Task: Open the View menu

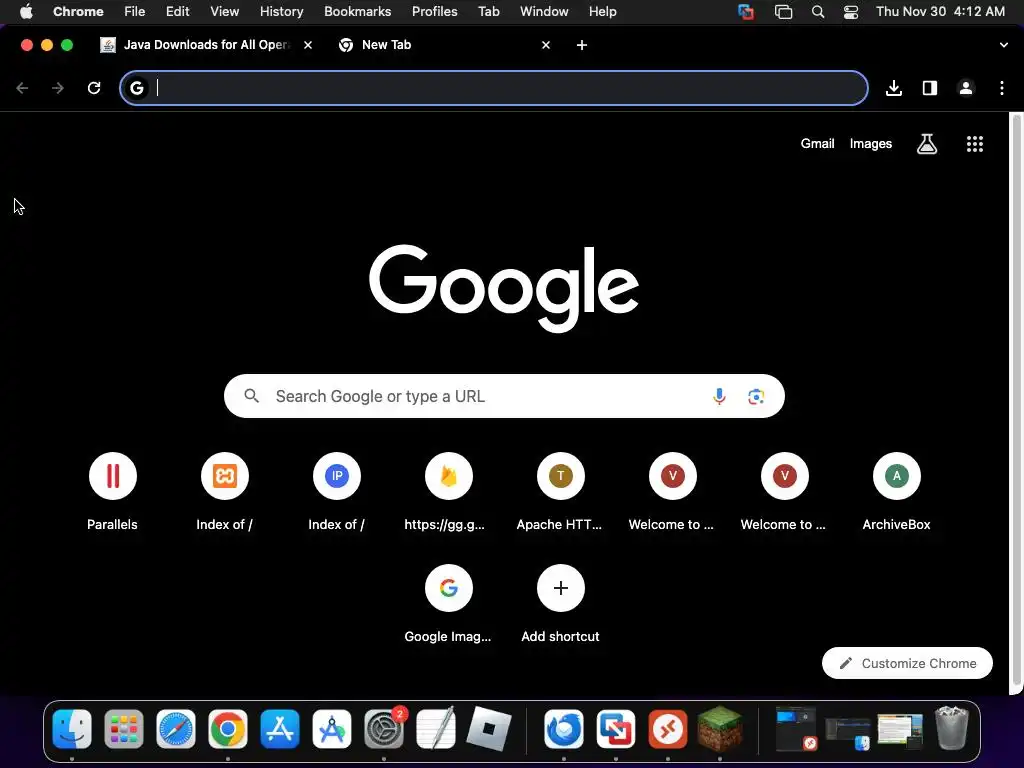Action: pos(225,12)
